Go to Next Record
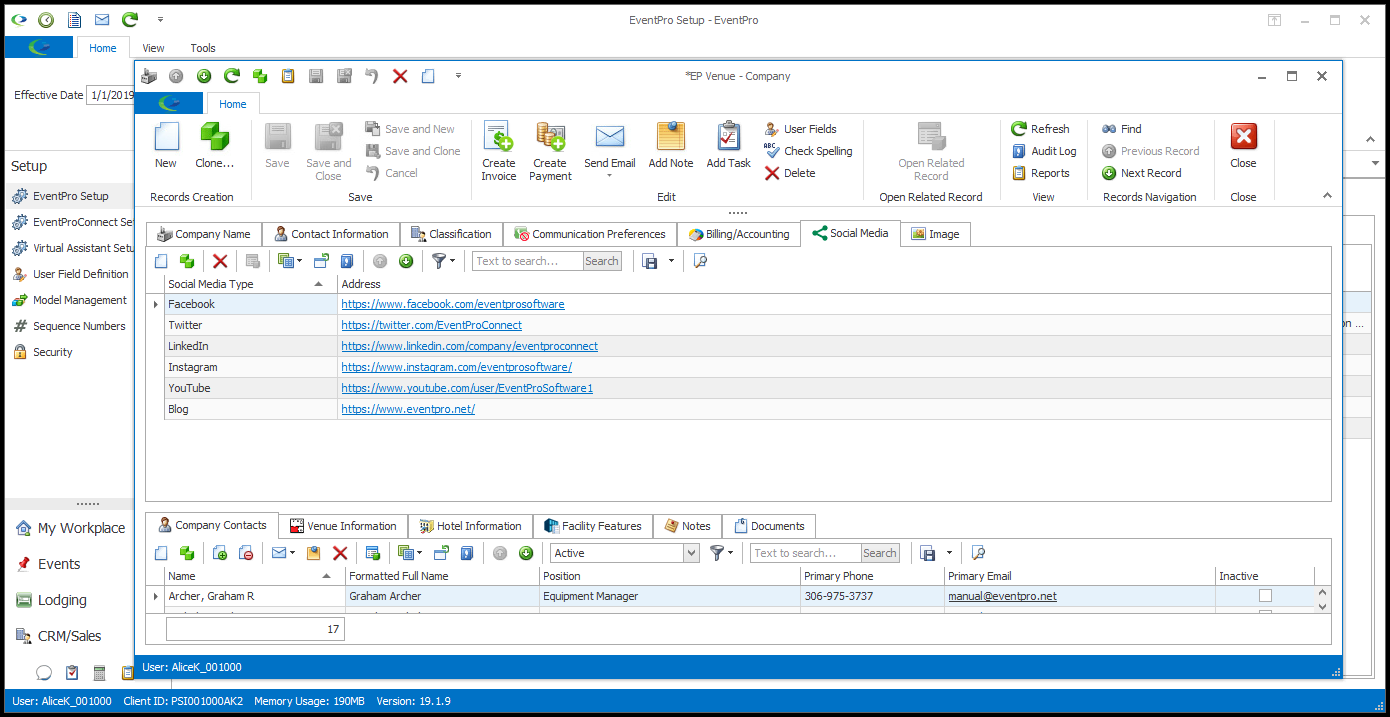 [x=1141, y=173]
